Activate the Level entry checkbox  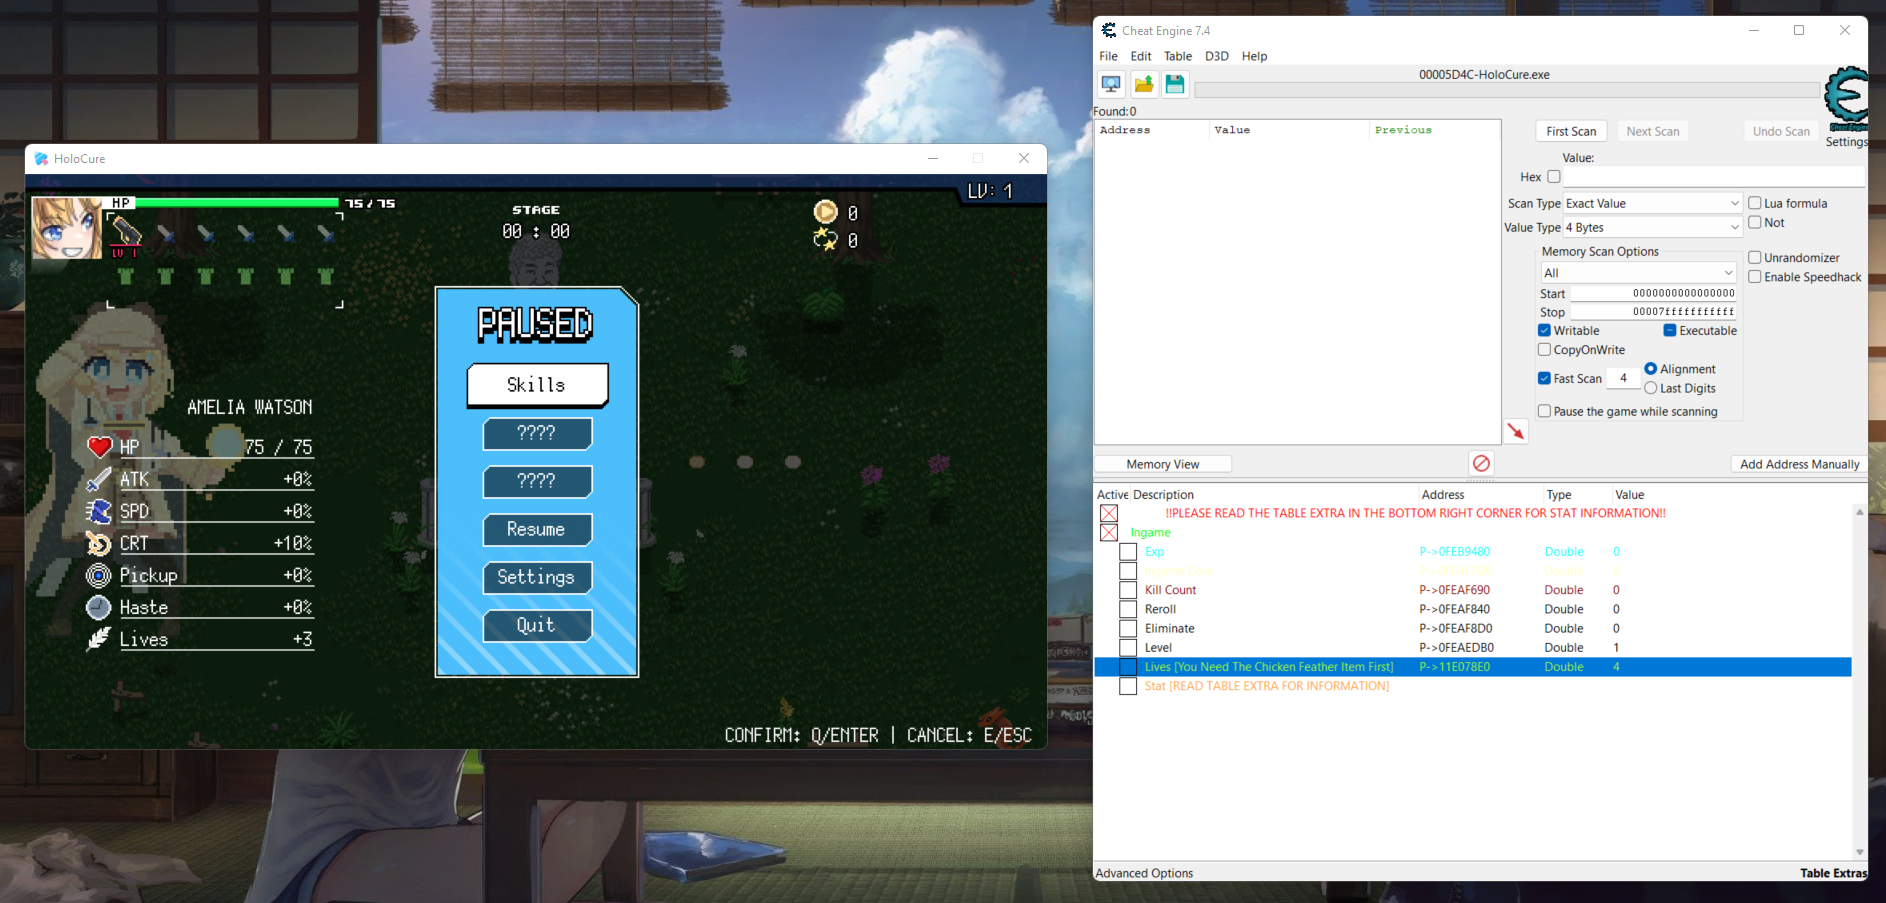[1128, 648]
